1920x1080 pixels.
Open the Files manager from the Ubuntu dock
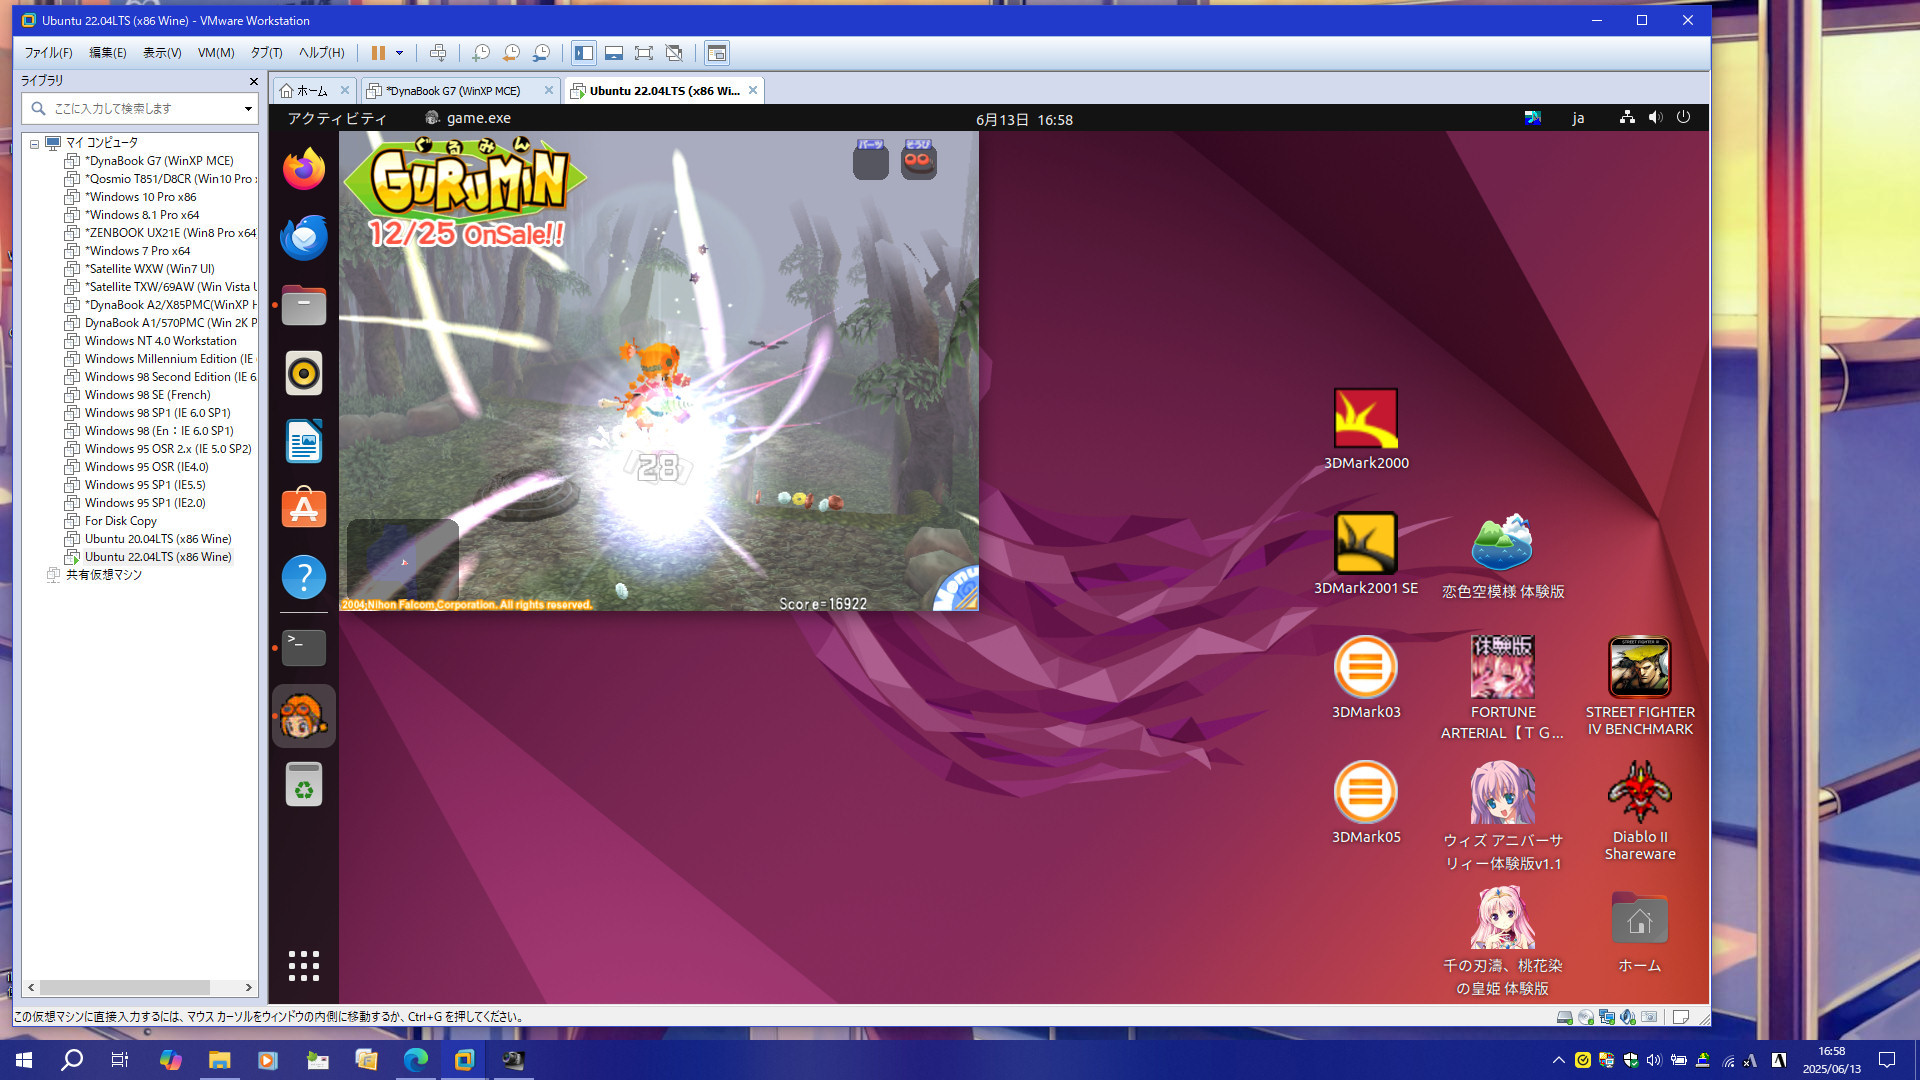304,305
